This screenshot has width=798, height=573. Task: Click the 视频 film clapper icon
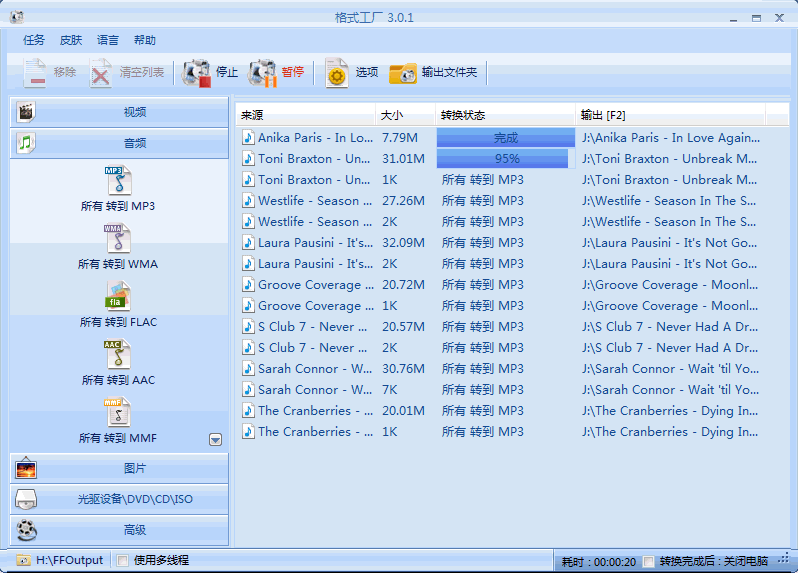click(25, 112)
